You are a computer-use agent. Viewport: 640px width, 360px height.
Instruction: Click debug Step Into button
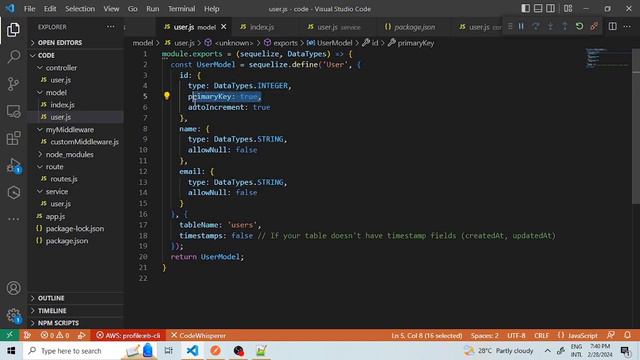click(x=550, y=27)
